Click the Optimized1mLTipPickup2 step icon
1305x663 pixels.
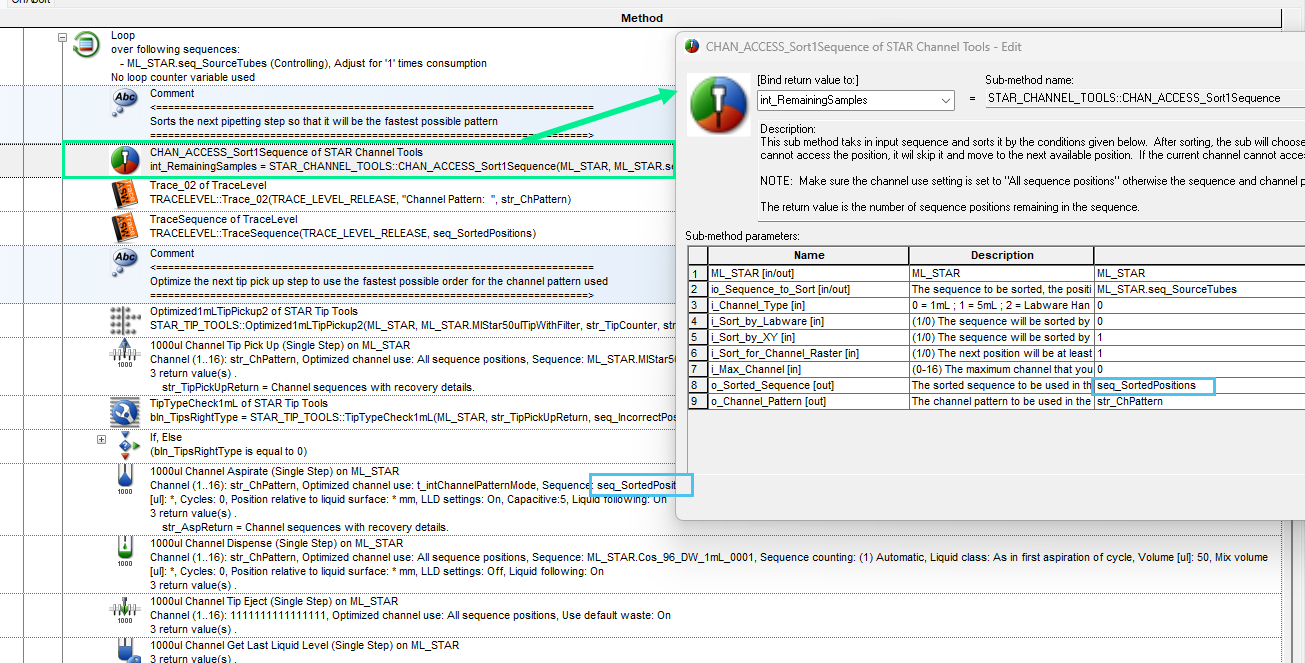125,319
